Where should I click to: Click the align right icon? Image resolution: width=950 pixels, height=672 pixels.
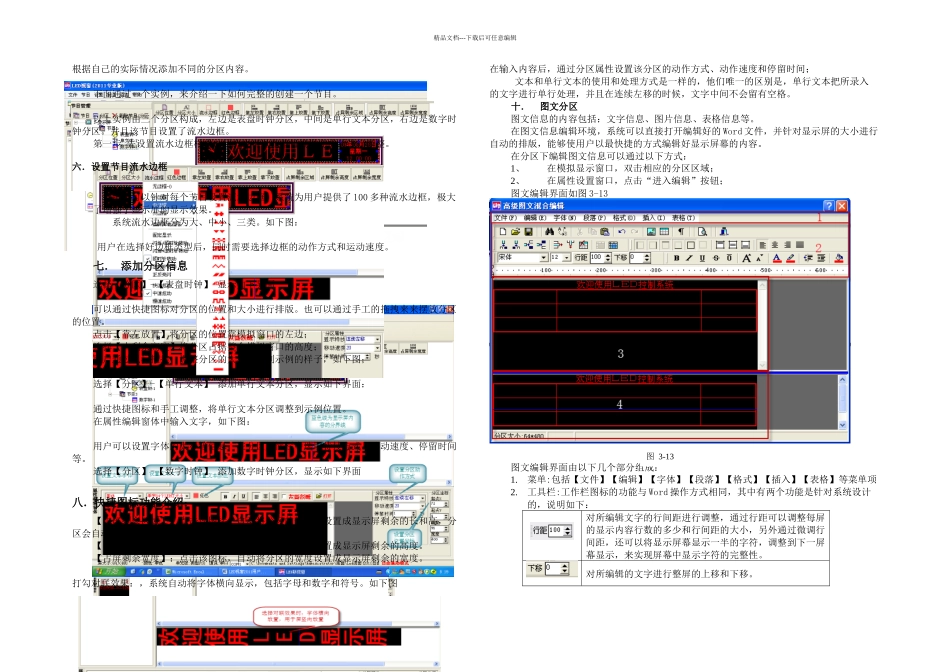[788, 245]
